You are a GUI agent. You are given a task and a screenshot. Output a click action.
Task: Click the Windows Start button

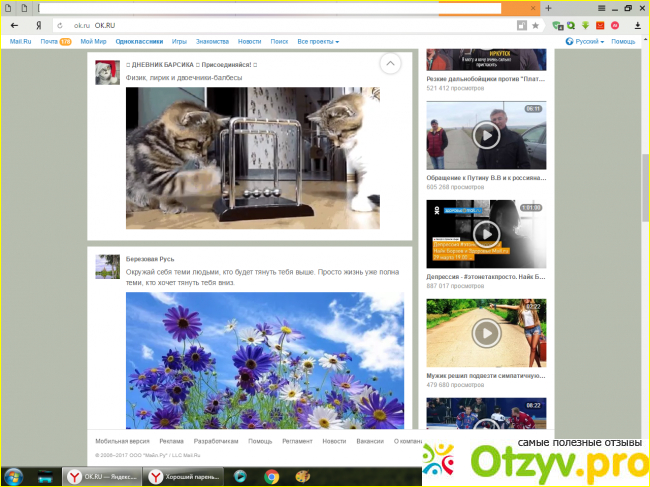click(x=14, y=477)
